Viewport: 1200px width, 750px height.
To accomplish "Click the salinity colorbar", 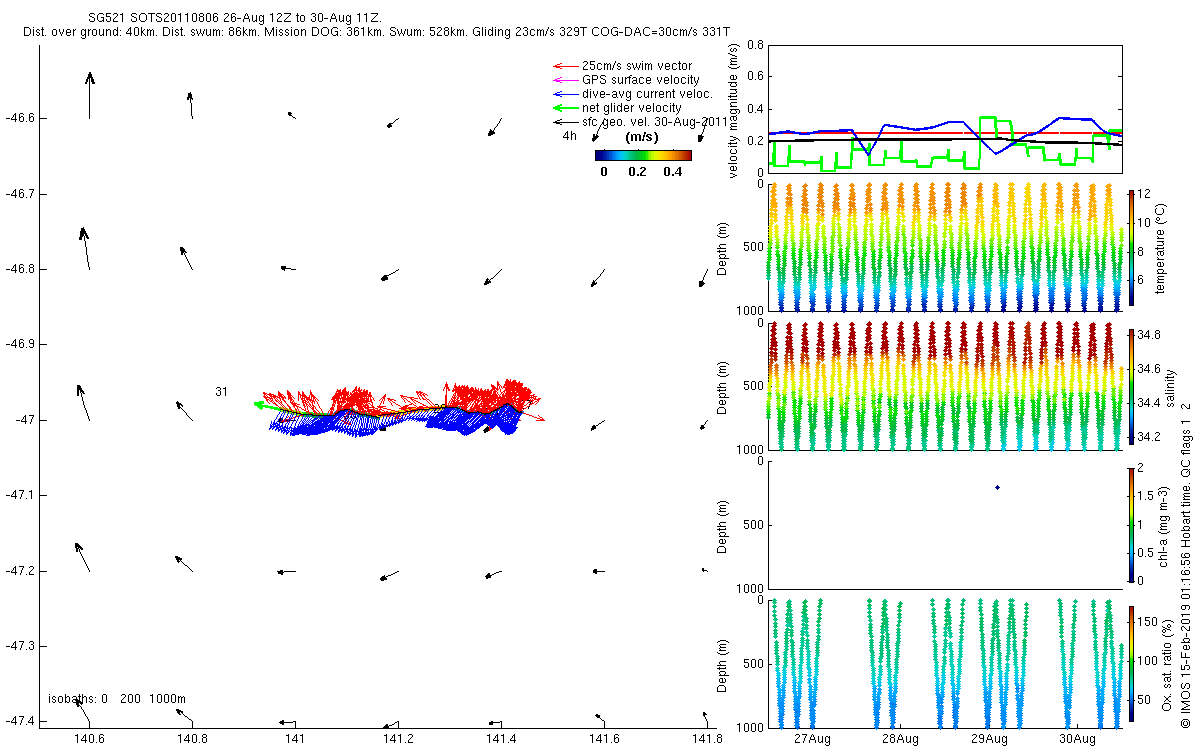I will pyautogui.click(x=1130, y=388).
